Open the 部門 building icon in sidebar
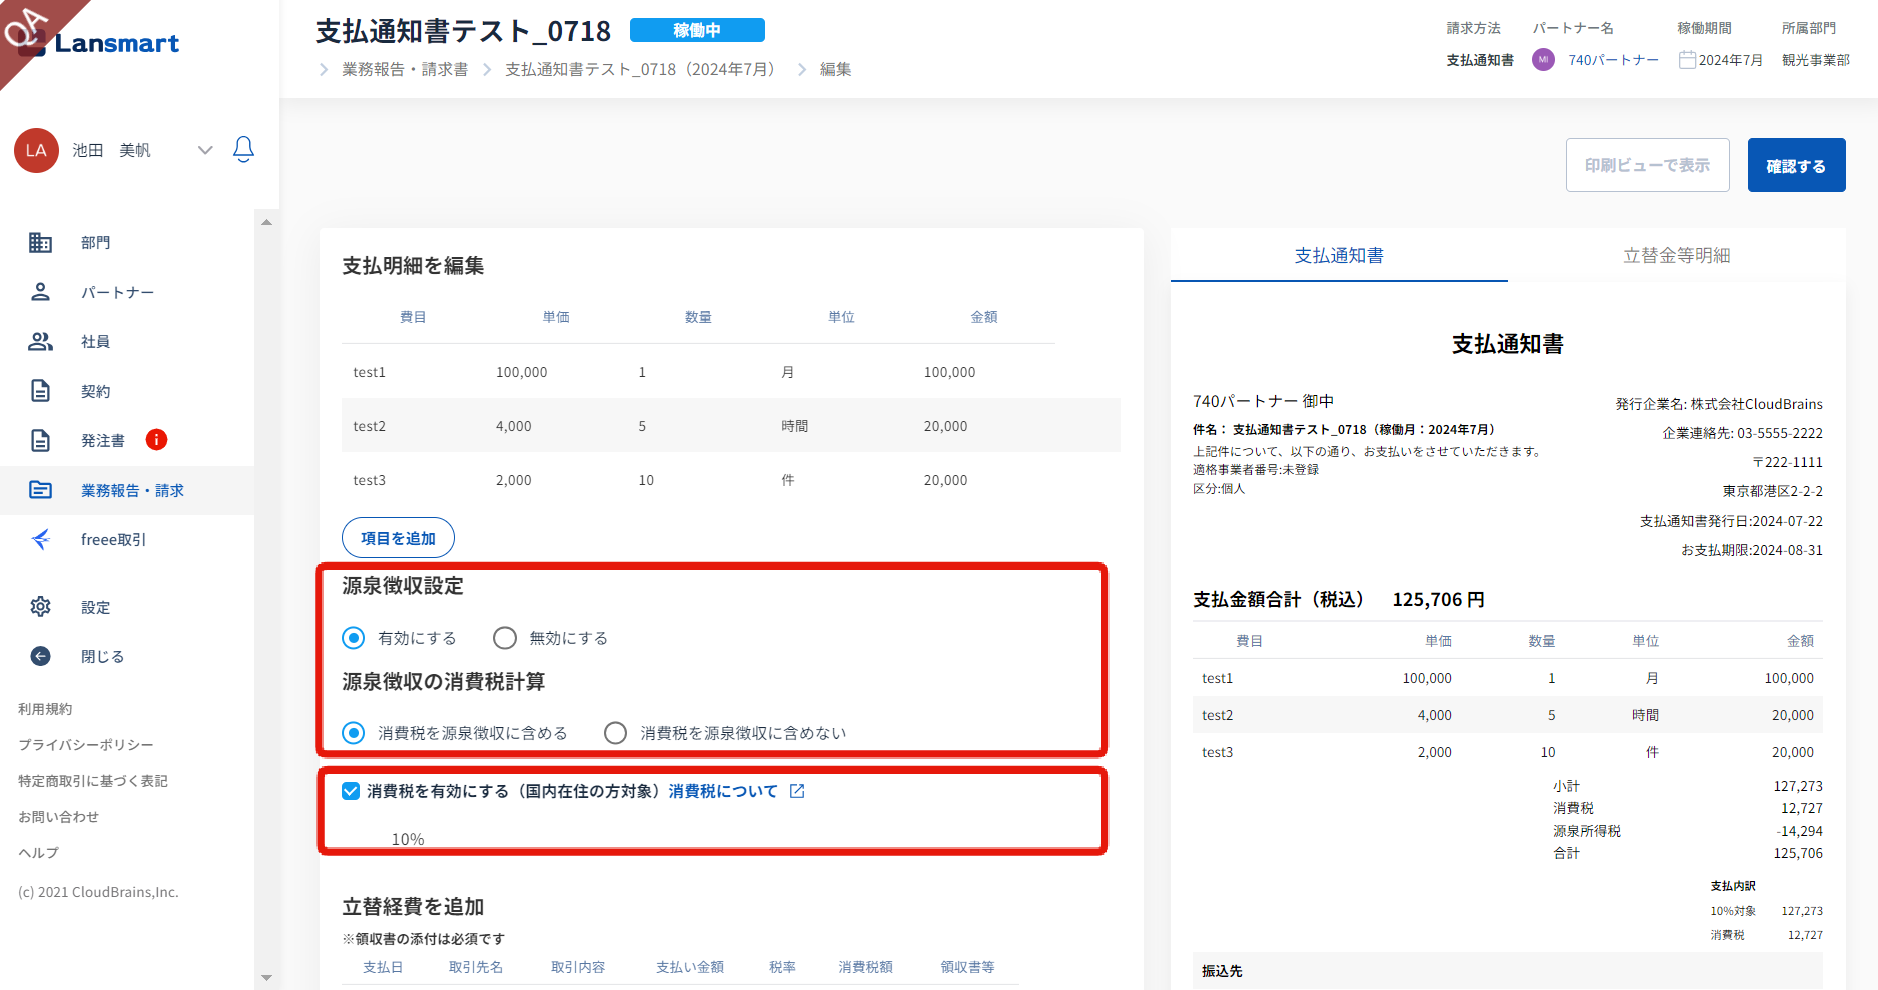 [40, 243]
